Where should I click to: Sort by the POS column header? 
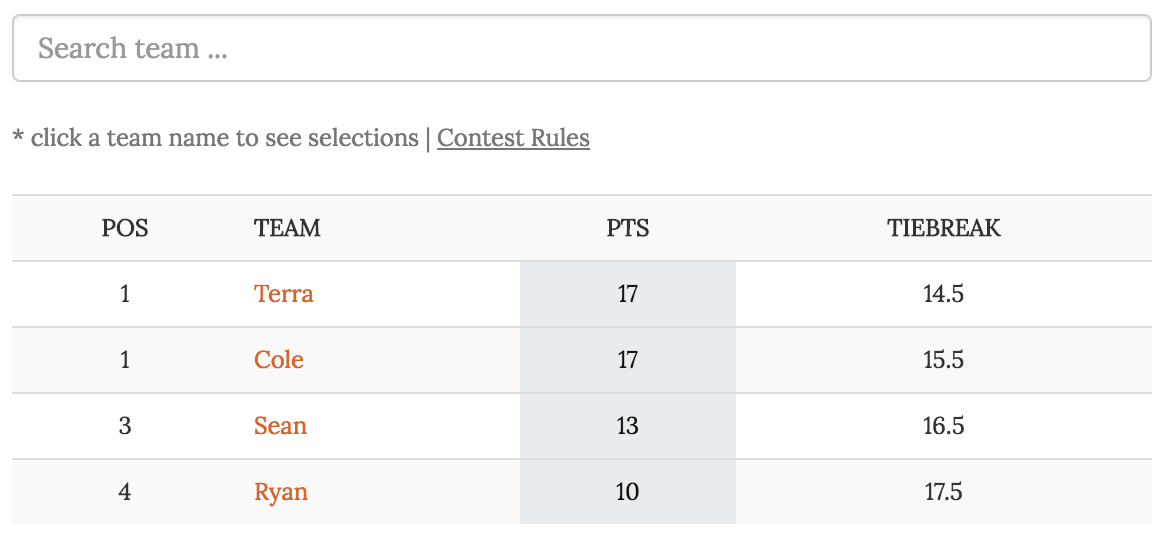pos(125,228)
